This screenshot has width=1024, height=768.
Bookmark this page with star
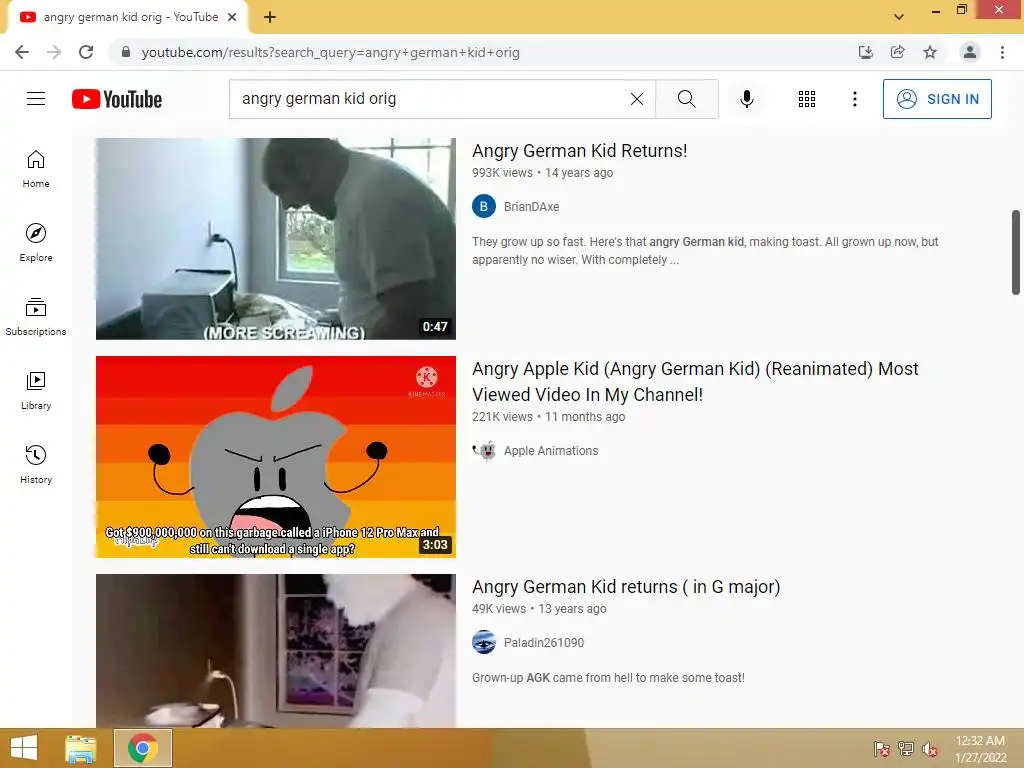[930, 52]
